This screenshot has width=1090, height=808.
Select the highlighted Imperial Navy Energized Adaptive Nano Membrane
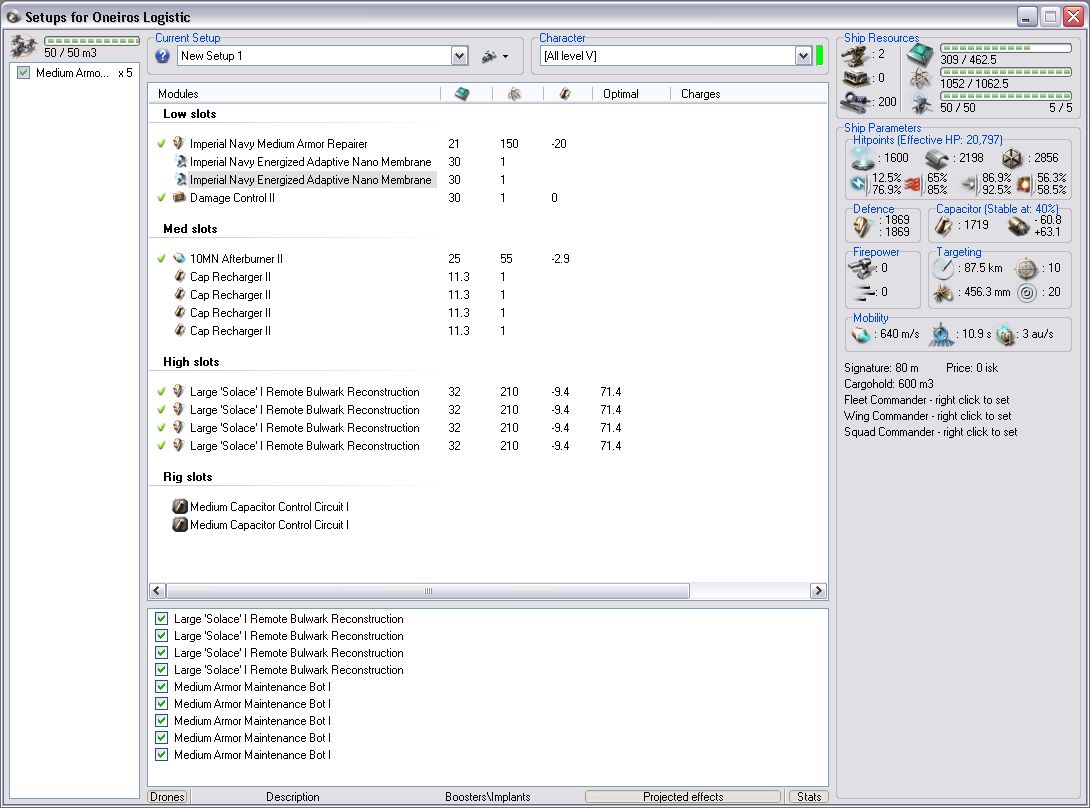point(311,179)
